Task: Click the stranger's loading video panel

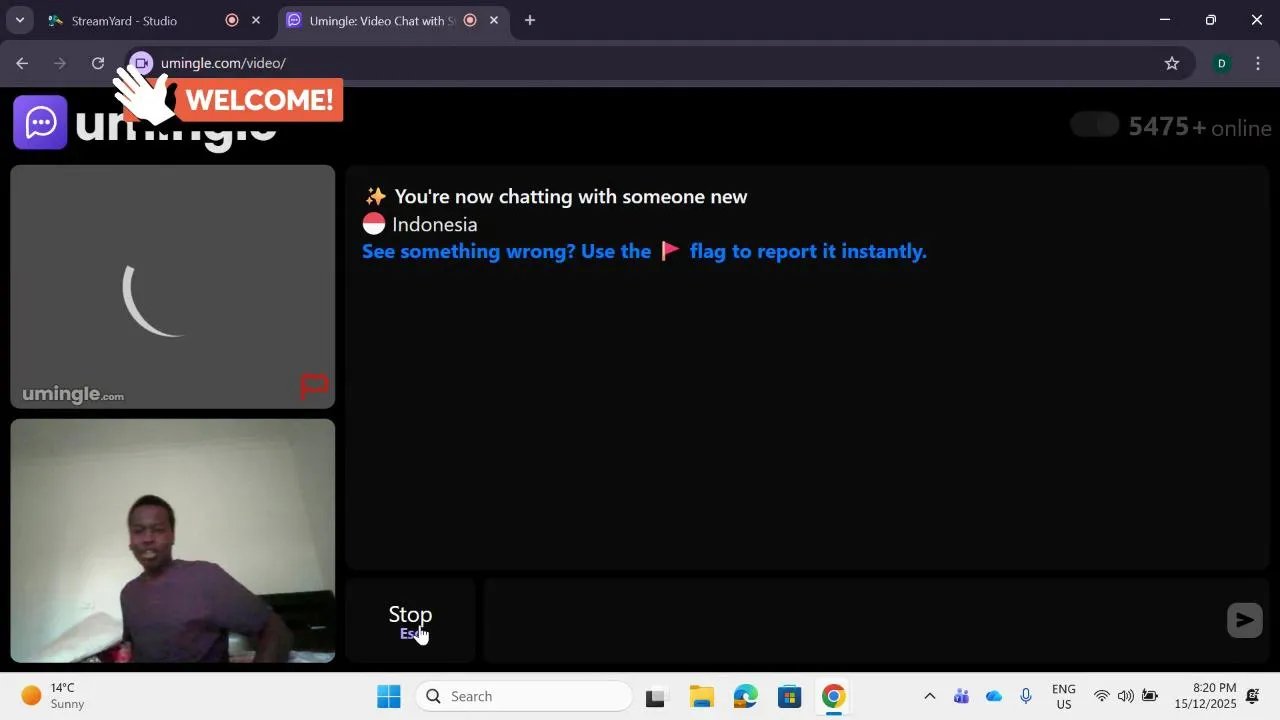Action: click(x=173, y=287)
